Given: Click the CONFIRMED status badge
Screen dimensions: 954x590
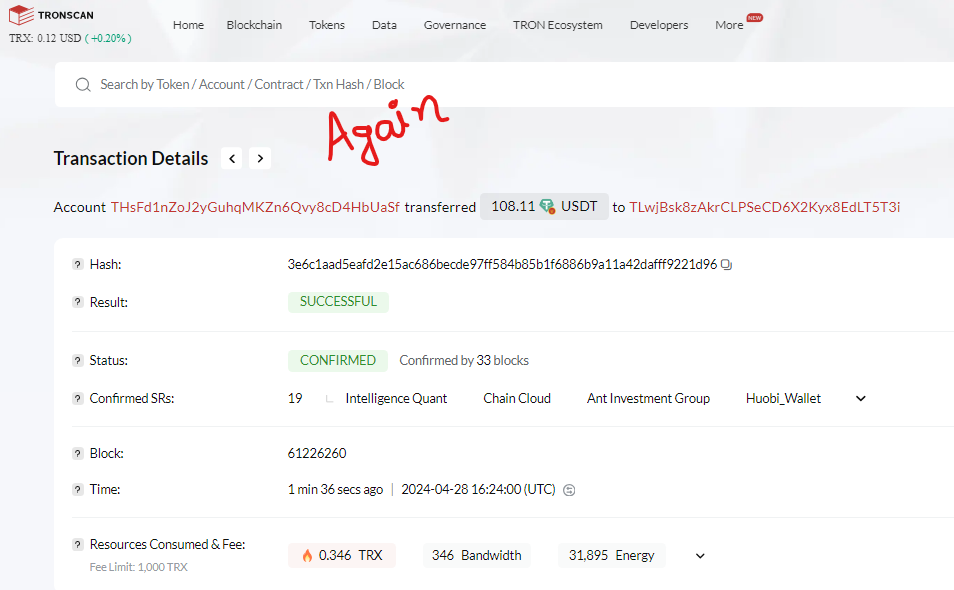Looking at the screenshot, I should click(x=338, y=361).
